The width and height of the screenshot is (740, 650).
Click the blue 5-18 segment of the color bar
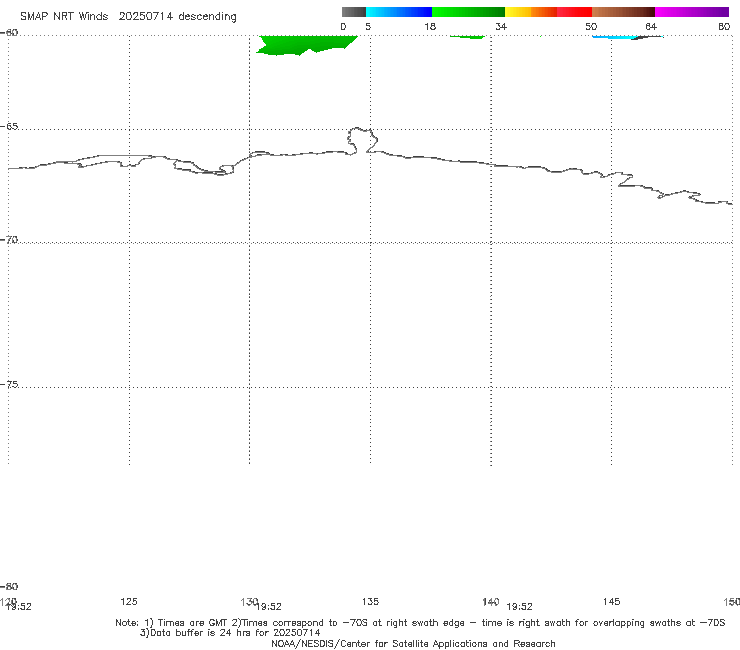[399, 12]
